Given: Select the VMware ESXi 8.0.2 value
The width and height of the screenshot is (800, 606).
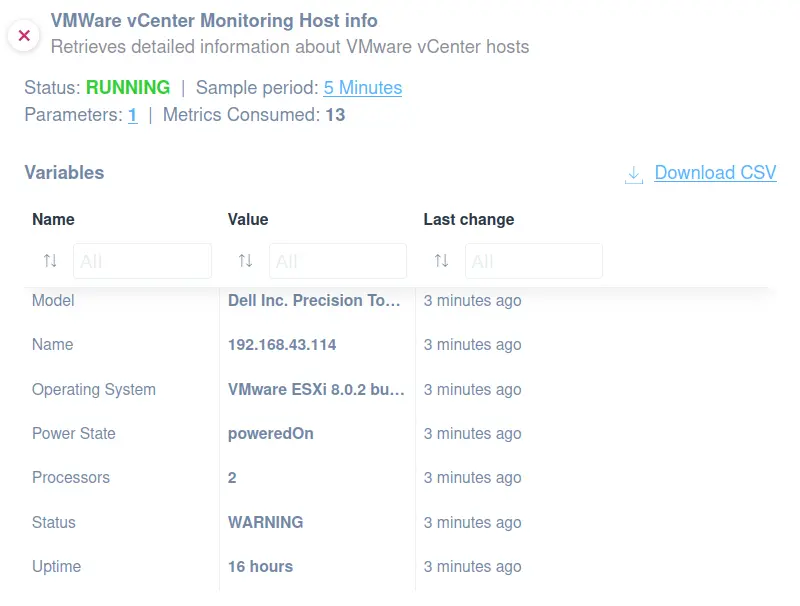Looking at the screenshot, I should tap(316, 389).
